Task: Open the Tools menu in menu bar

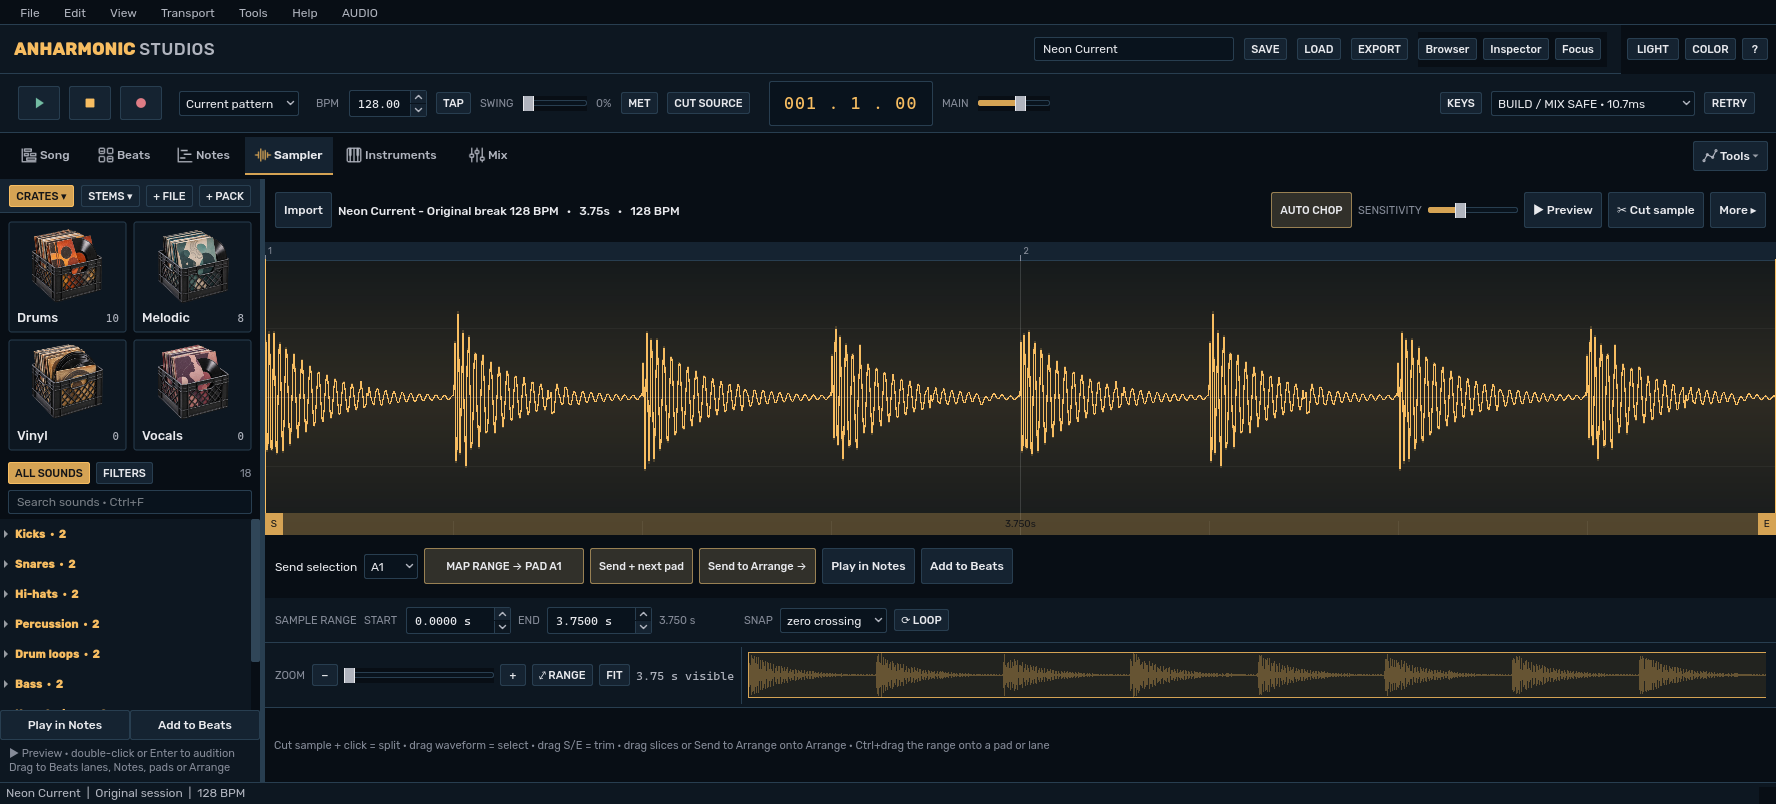Action: pos(253,13)
